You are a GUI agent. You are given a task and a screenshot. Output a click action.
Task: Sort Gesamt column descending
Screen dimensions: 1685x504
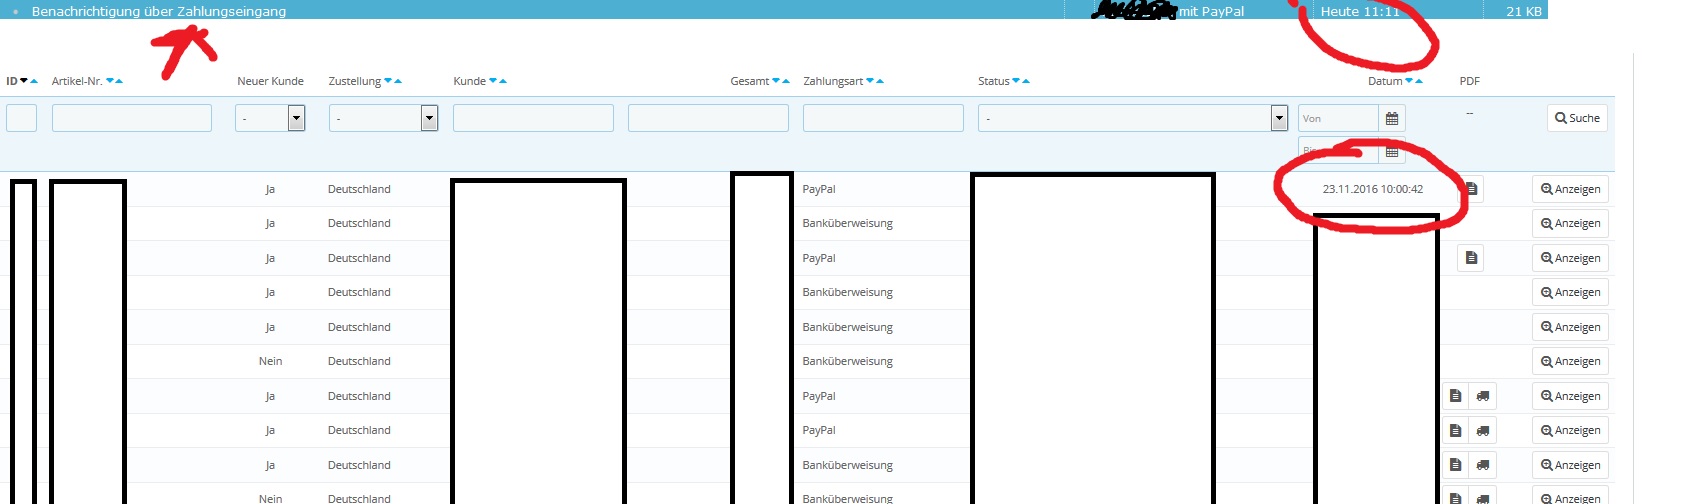776,81
